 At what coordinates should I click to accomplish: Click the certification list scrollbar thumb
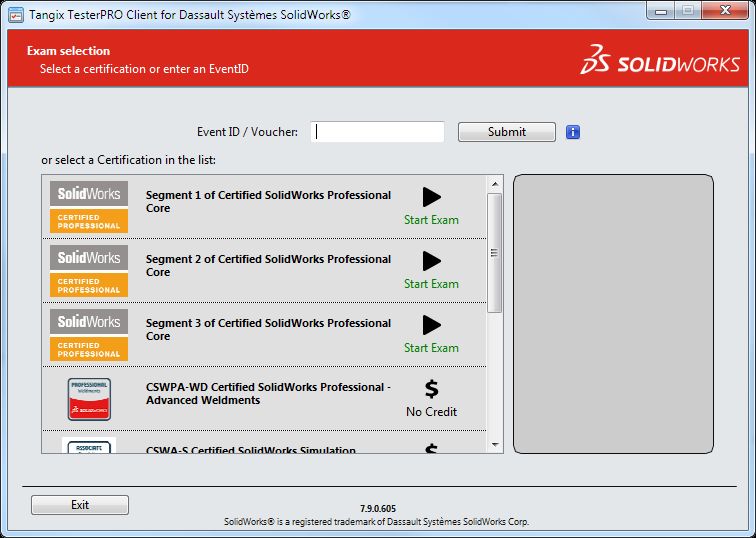495,253
